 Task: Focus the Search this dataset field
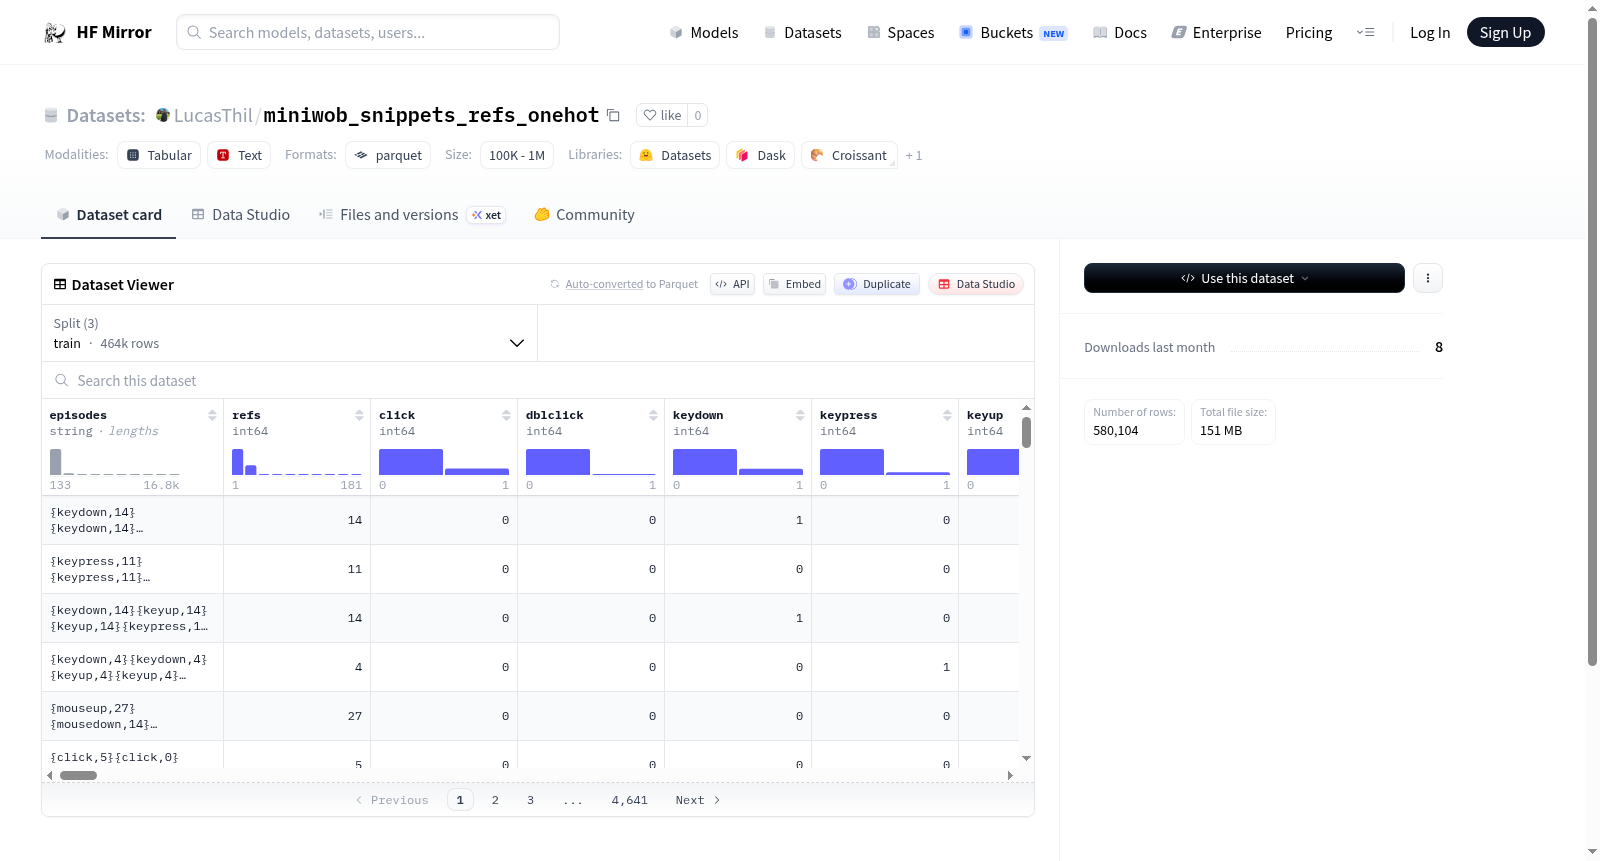click(538, 381)
